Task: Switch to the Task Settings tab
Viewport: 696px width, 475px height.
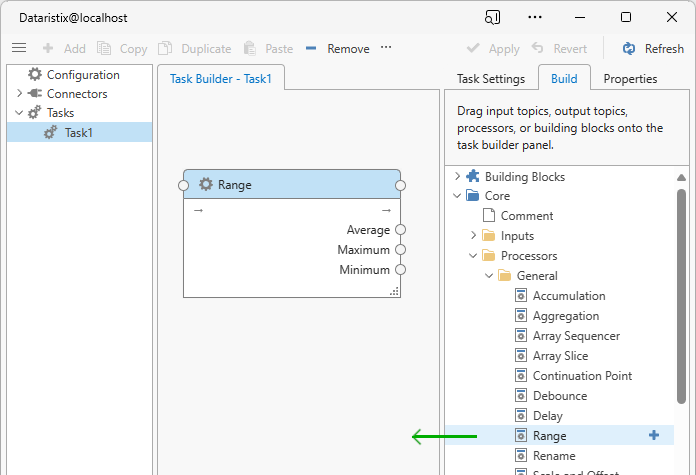Action: 490,79
